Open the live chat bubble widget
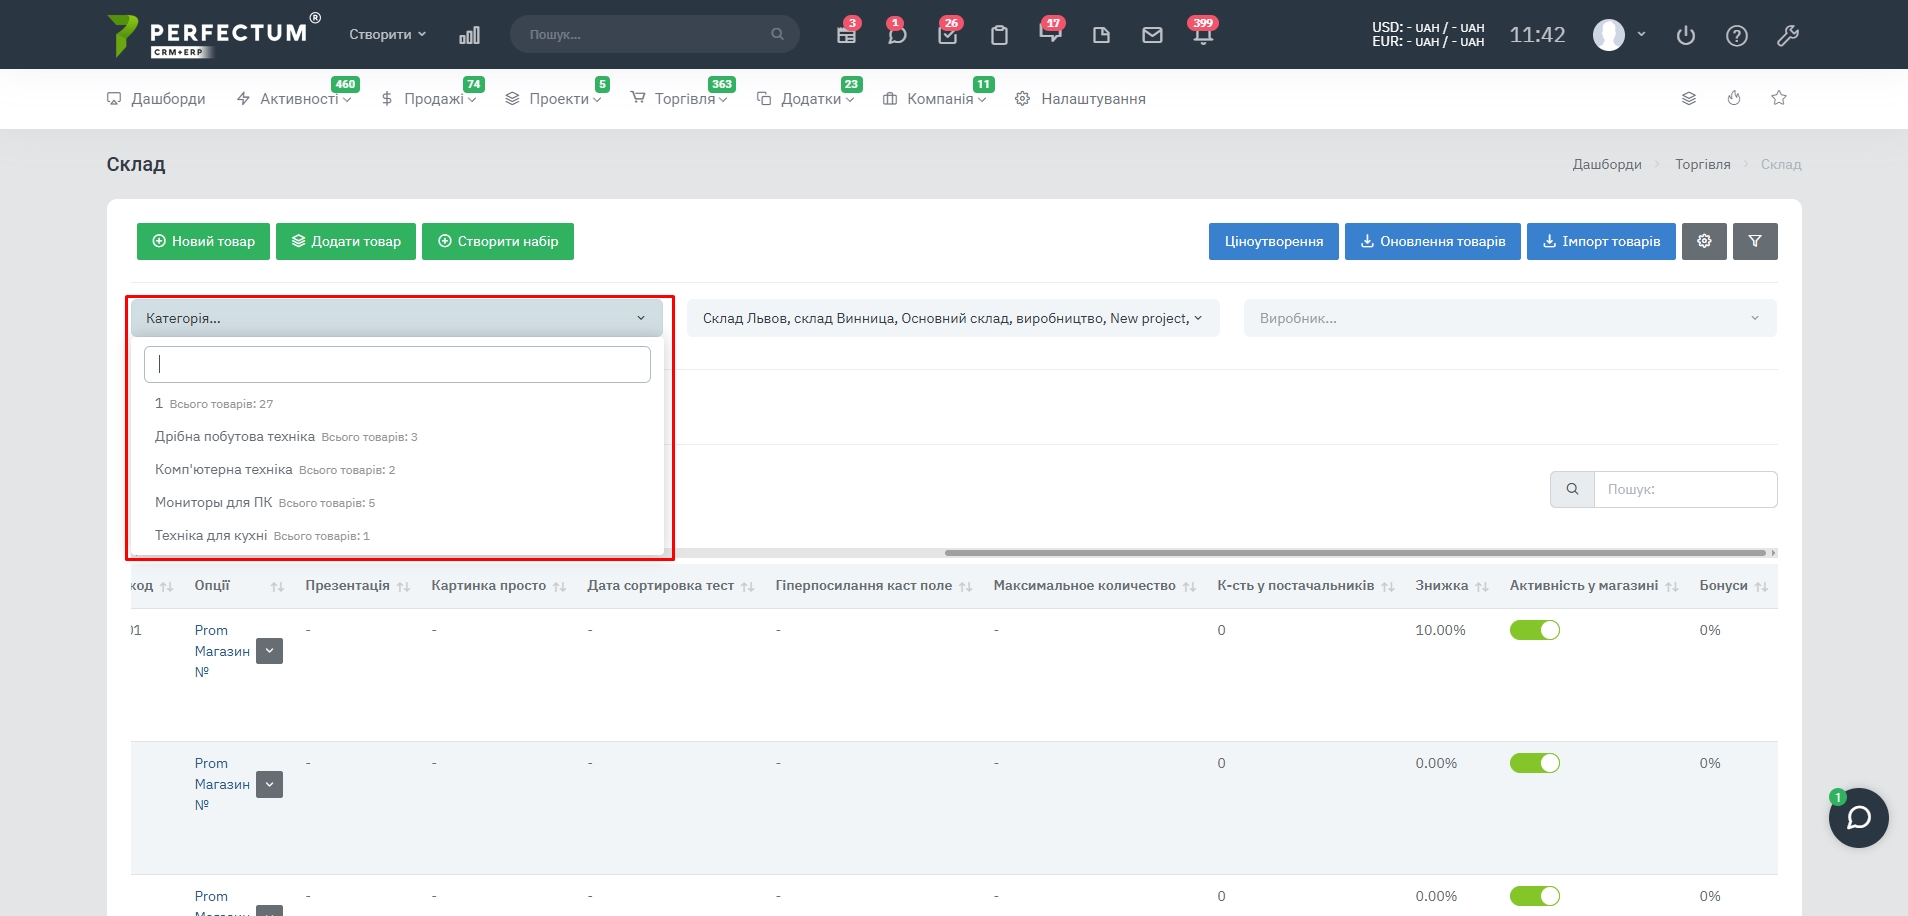The height and width of the screenshot is (916, 1908). click(x=1858, y=818)
